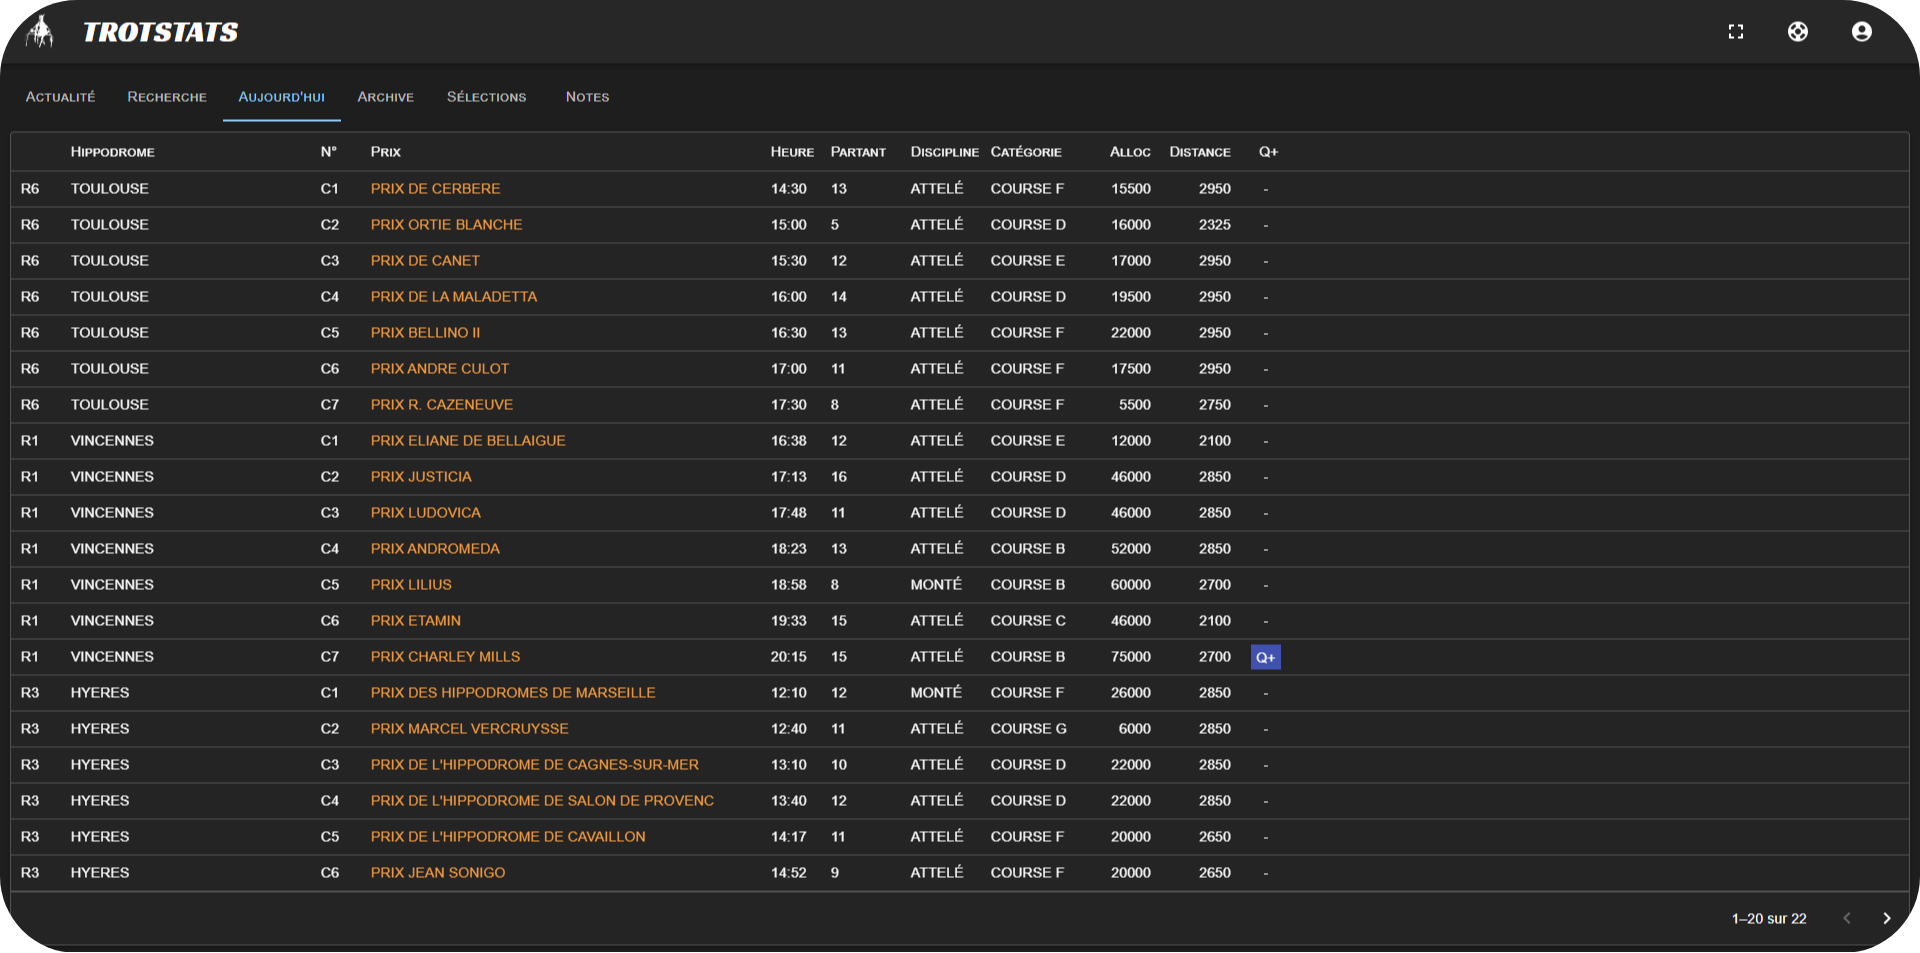This screenshot has width=1920, height=953.
Task: Open the Notes tab
Action: 588,97
